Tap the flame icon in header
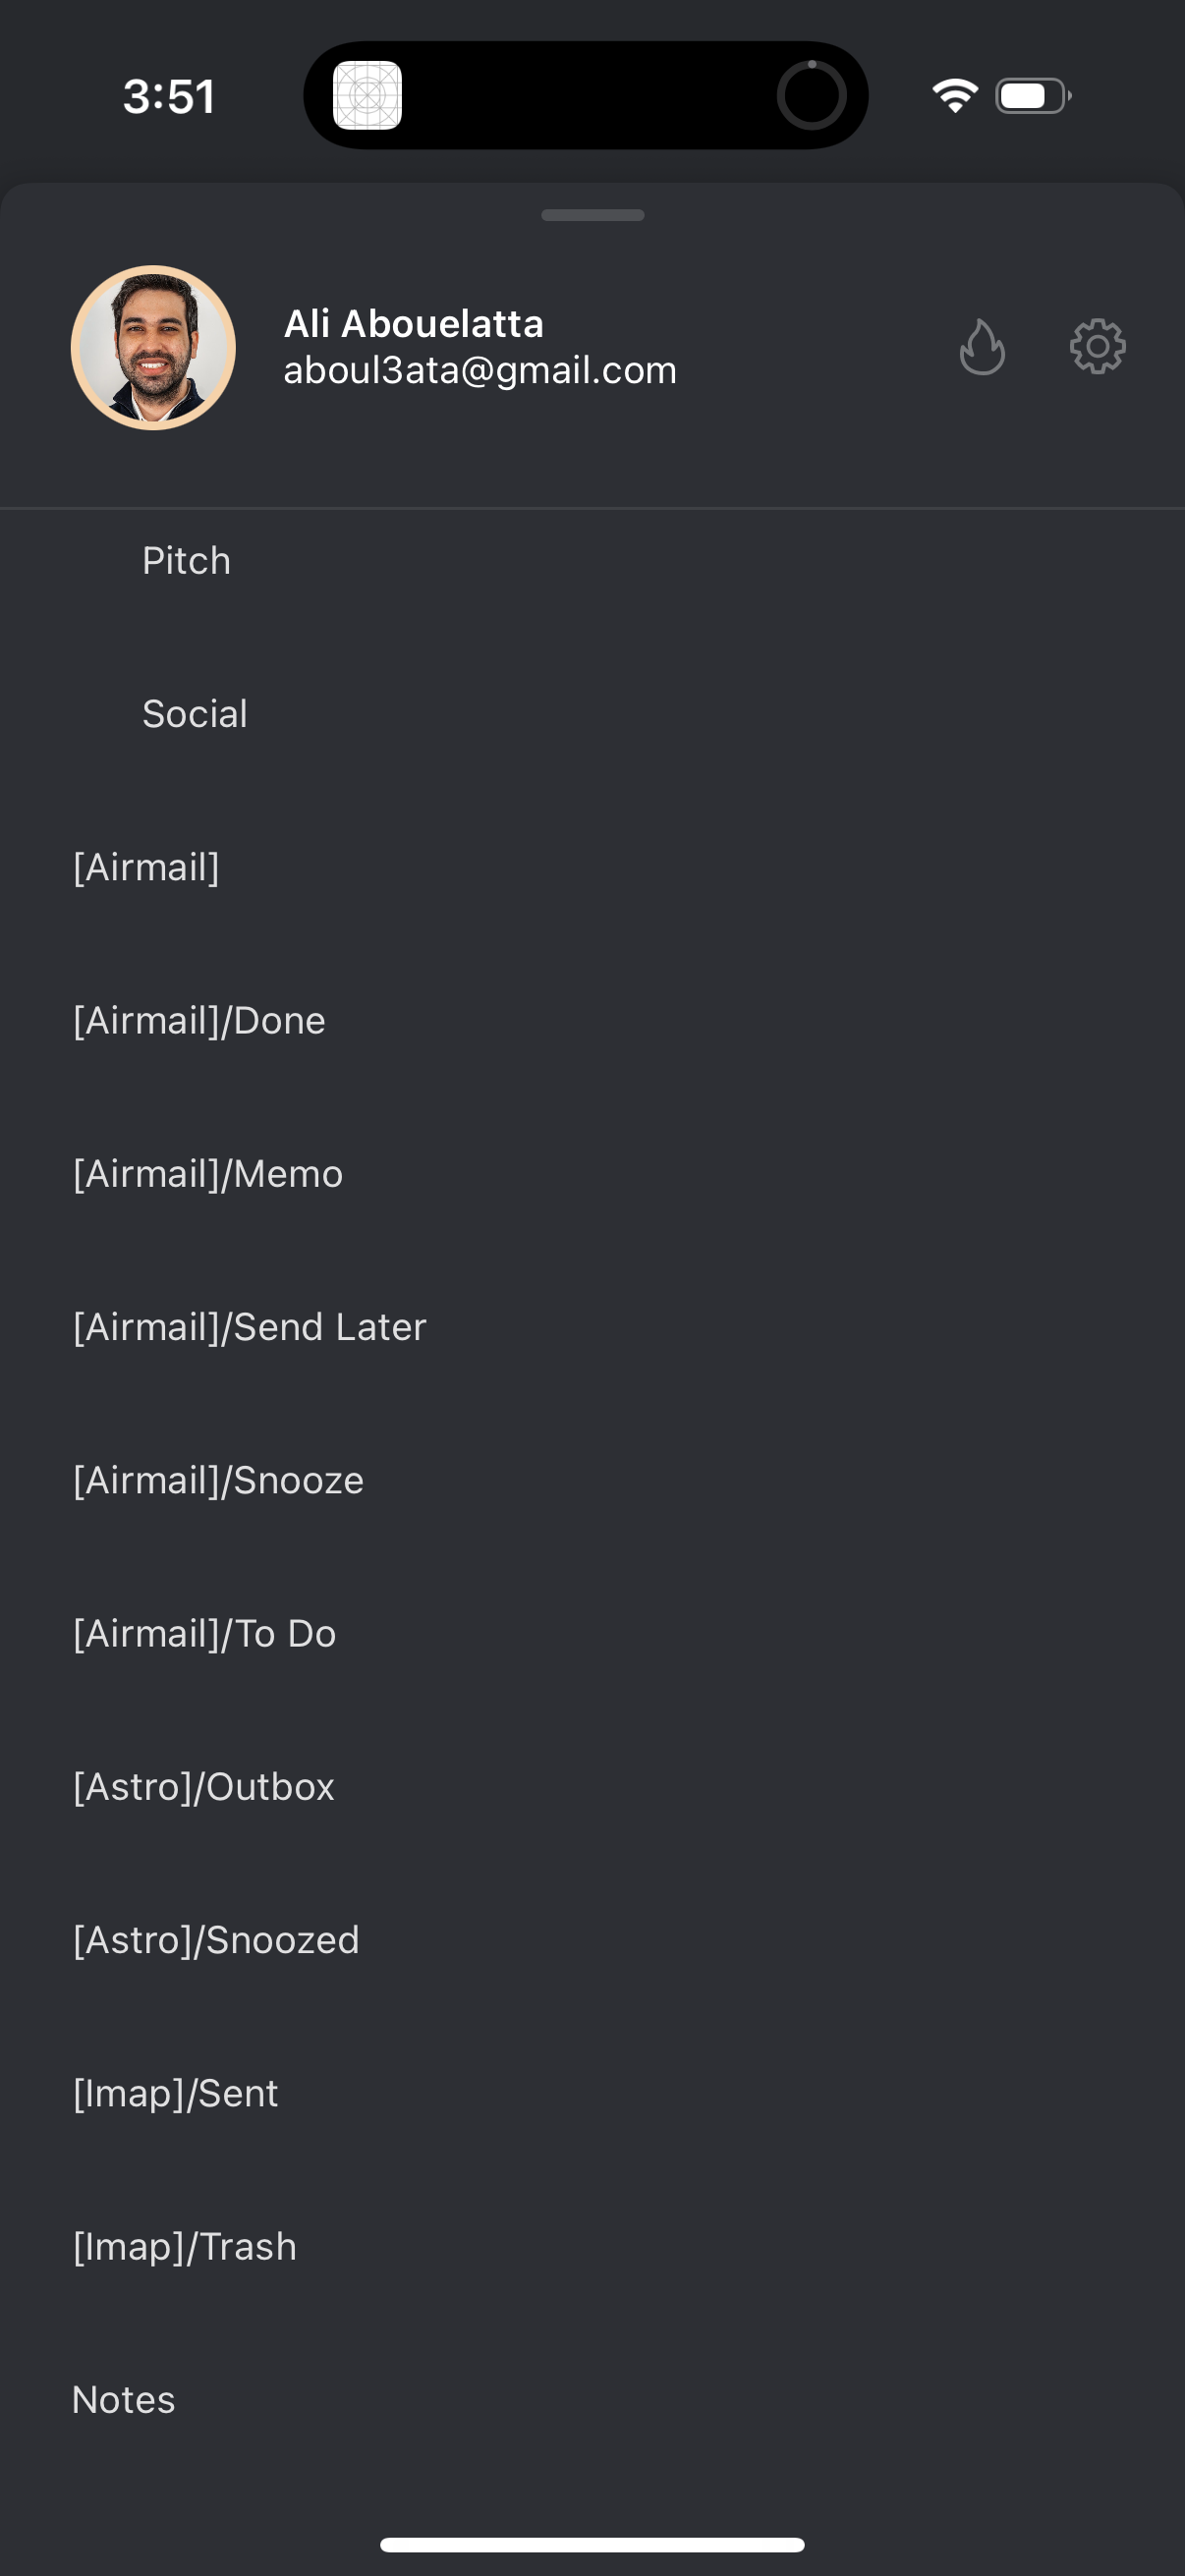Image resolution: width=1185 pixels, height=2576 pixels. click(x=981, y=347)
